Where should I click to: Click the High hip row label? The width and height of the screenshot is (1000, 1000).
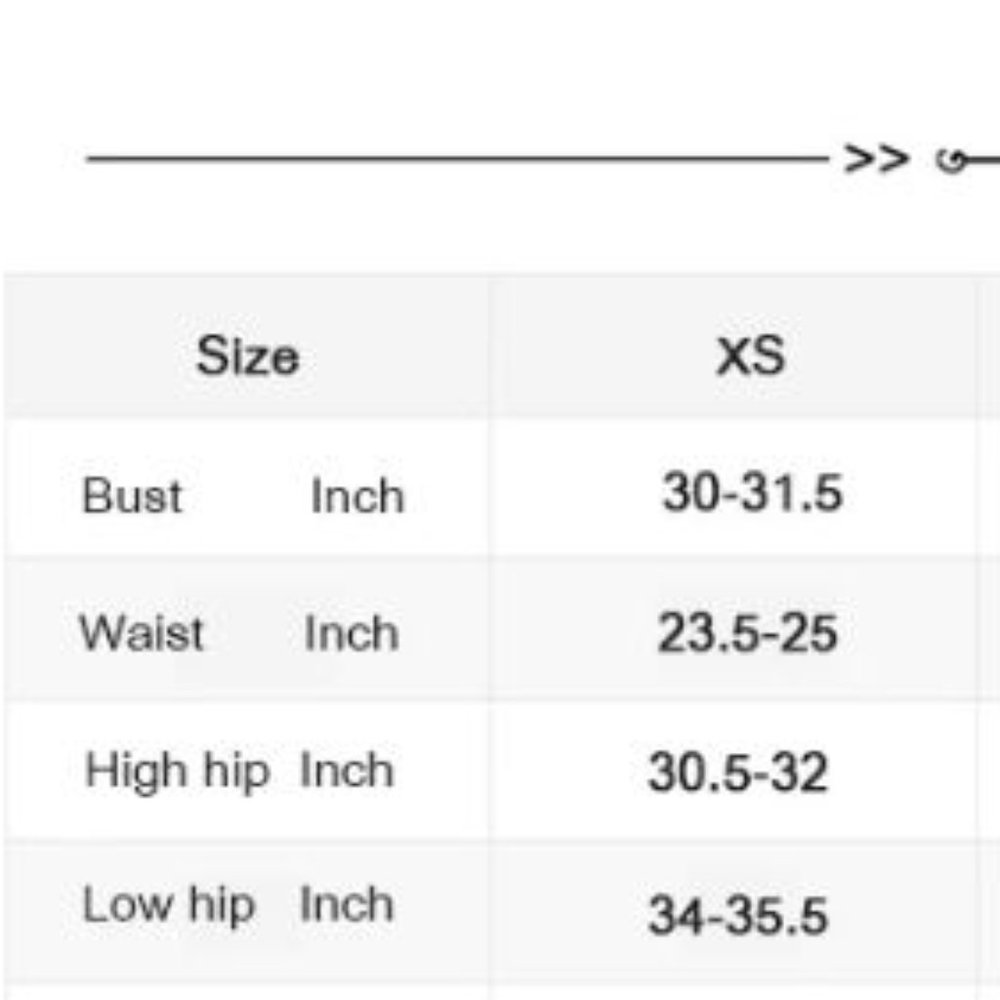(x=177, y=771)
